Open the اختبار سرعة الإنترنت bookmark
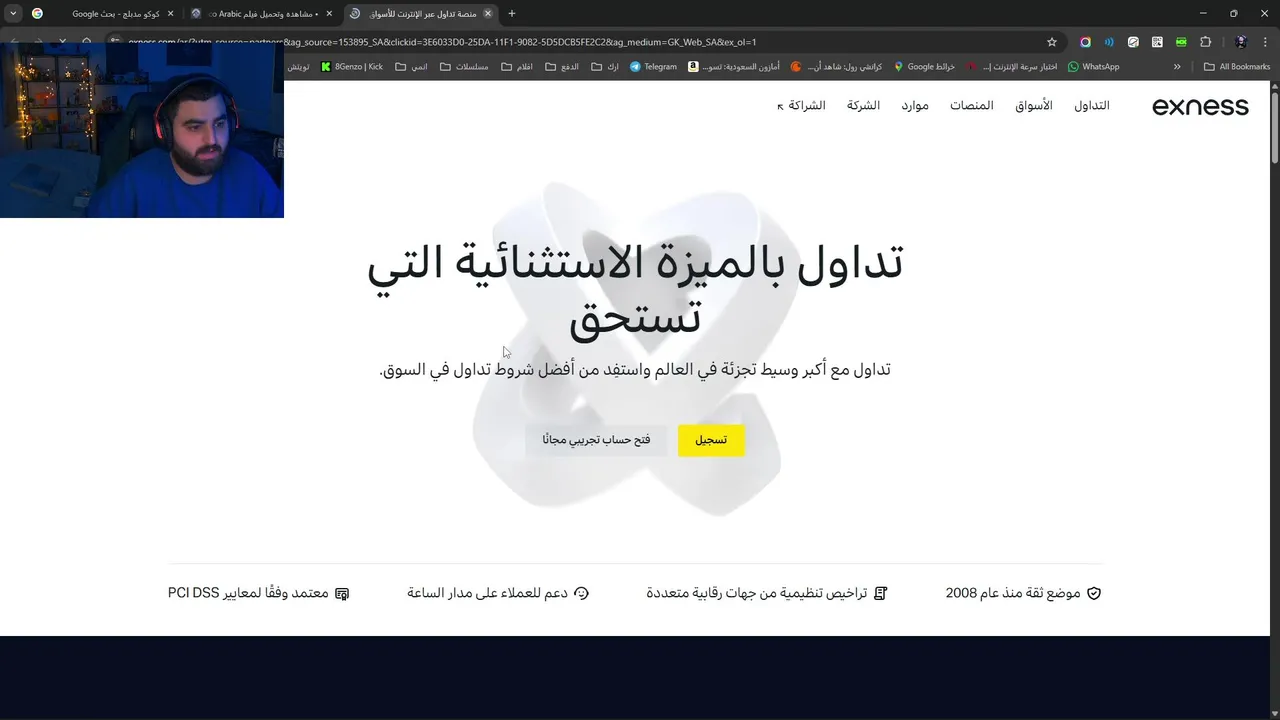This screenshot has width=1280, height=720. click(x=1011, y=67)
